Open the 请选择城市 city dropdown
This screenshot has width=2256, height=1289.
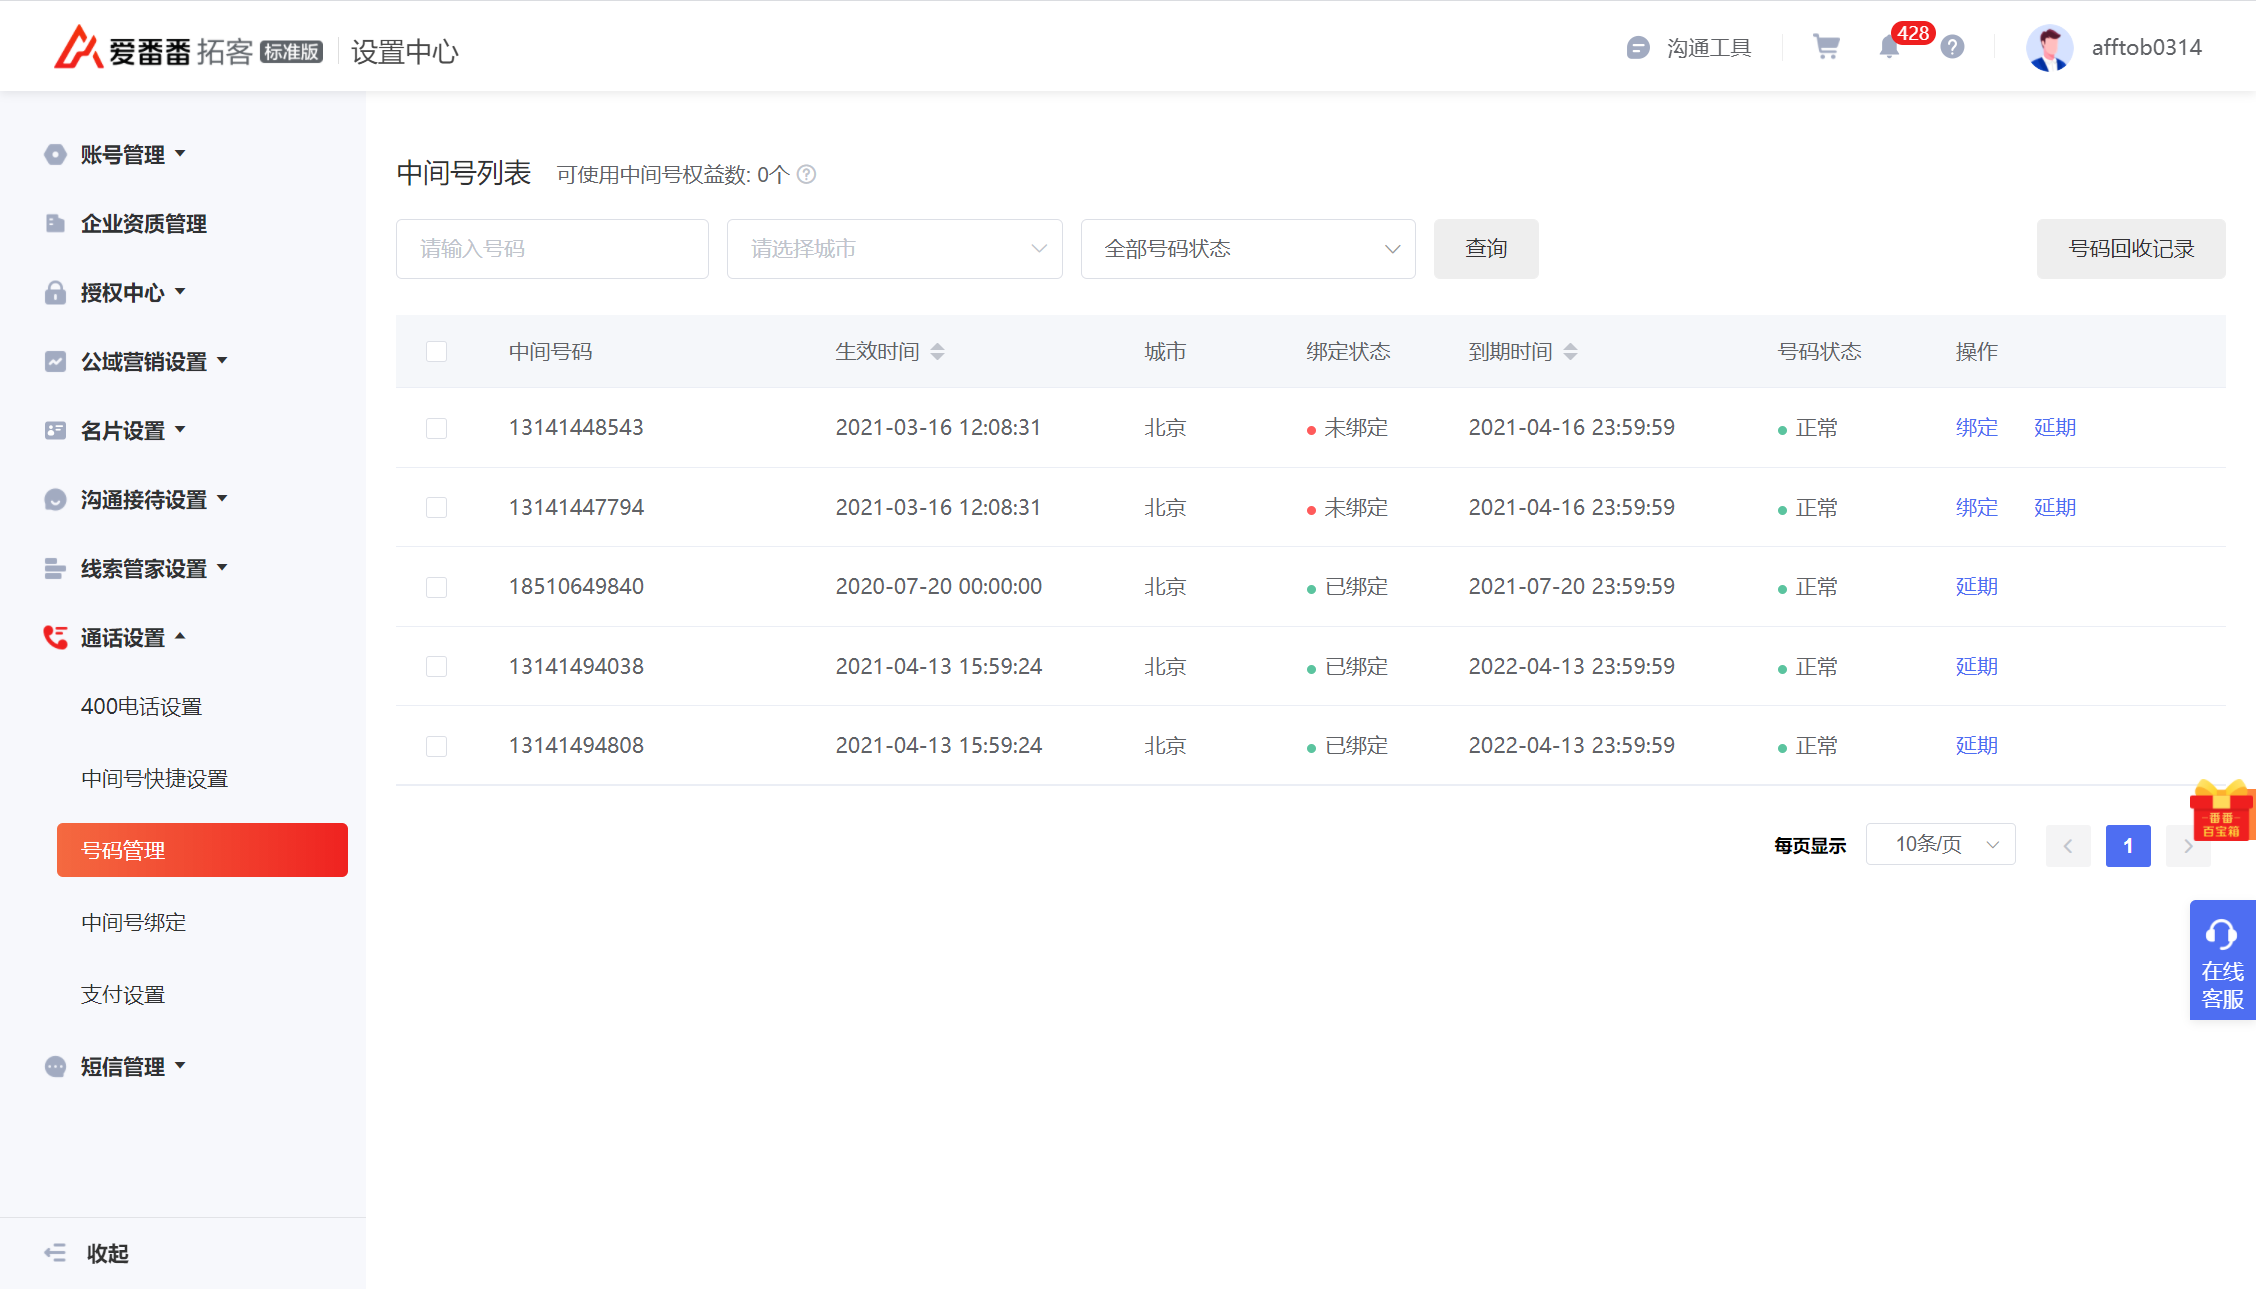coord(894,249)
